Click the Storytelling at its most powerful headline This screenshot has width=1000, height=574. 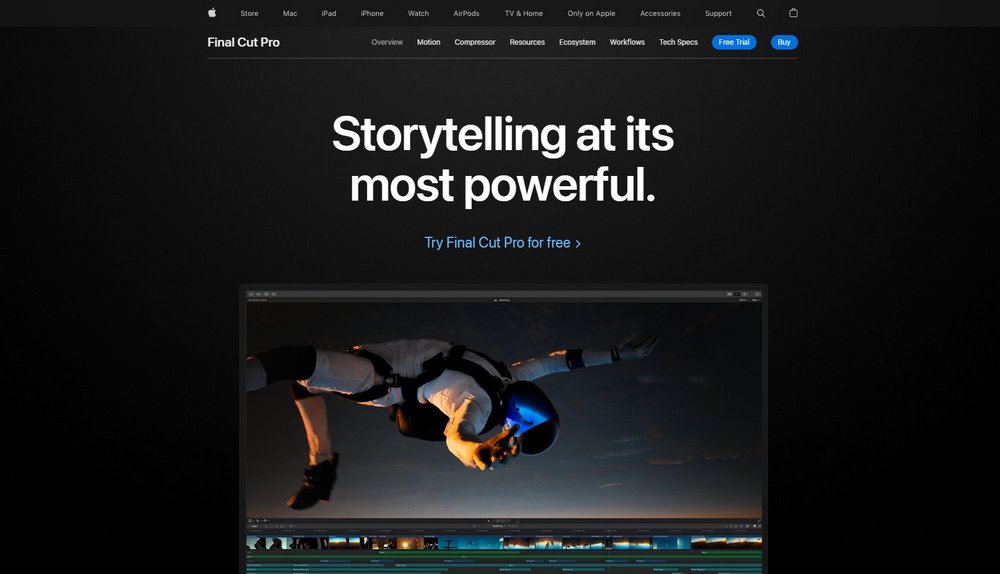pos(503,159)
